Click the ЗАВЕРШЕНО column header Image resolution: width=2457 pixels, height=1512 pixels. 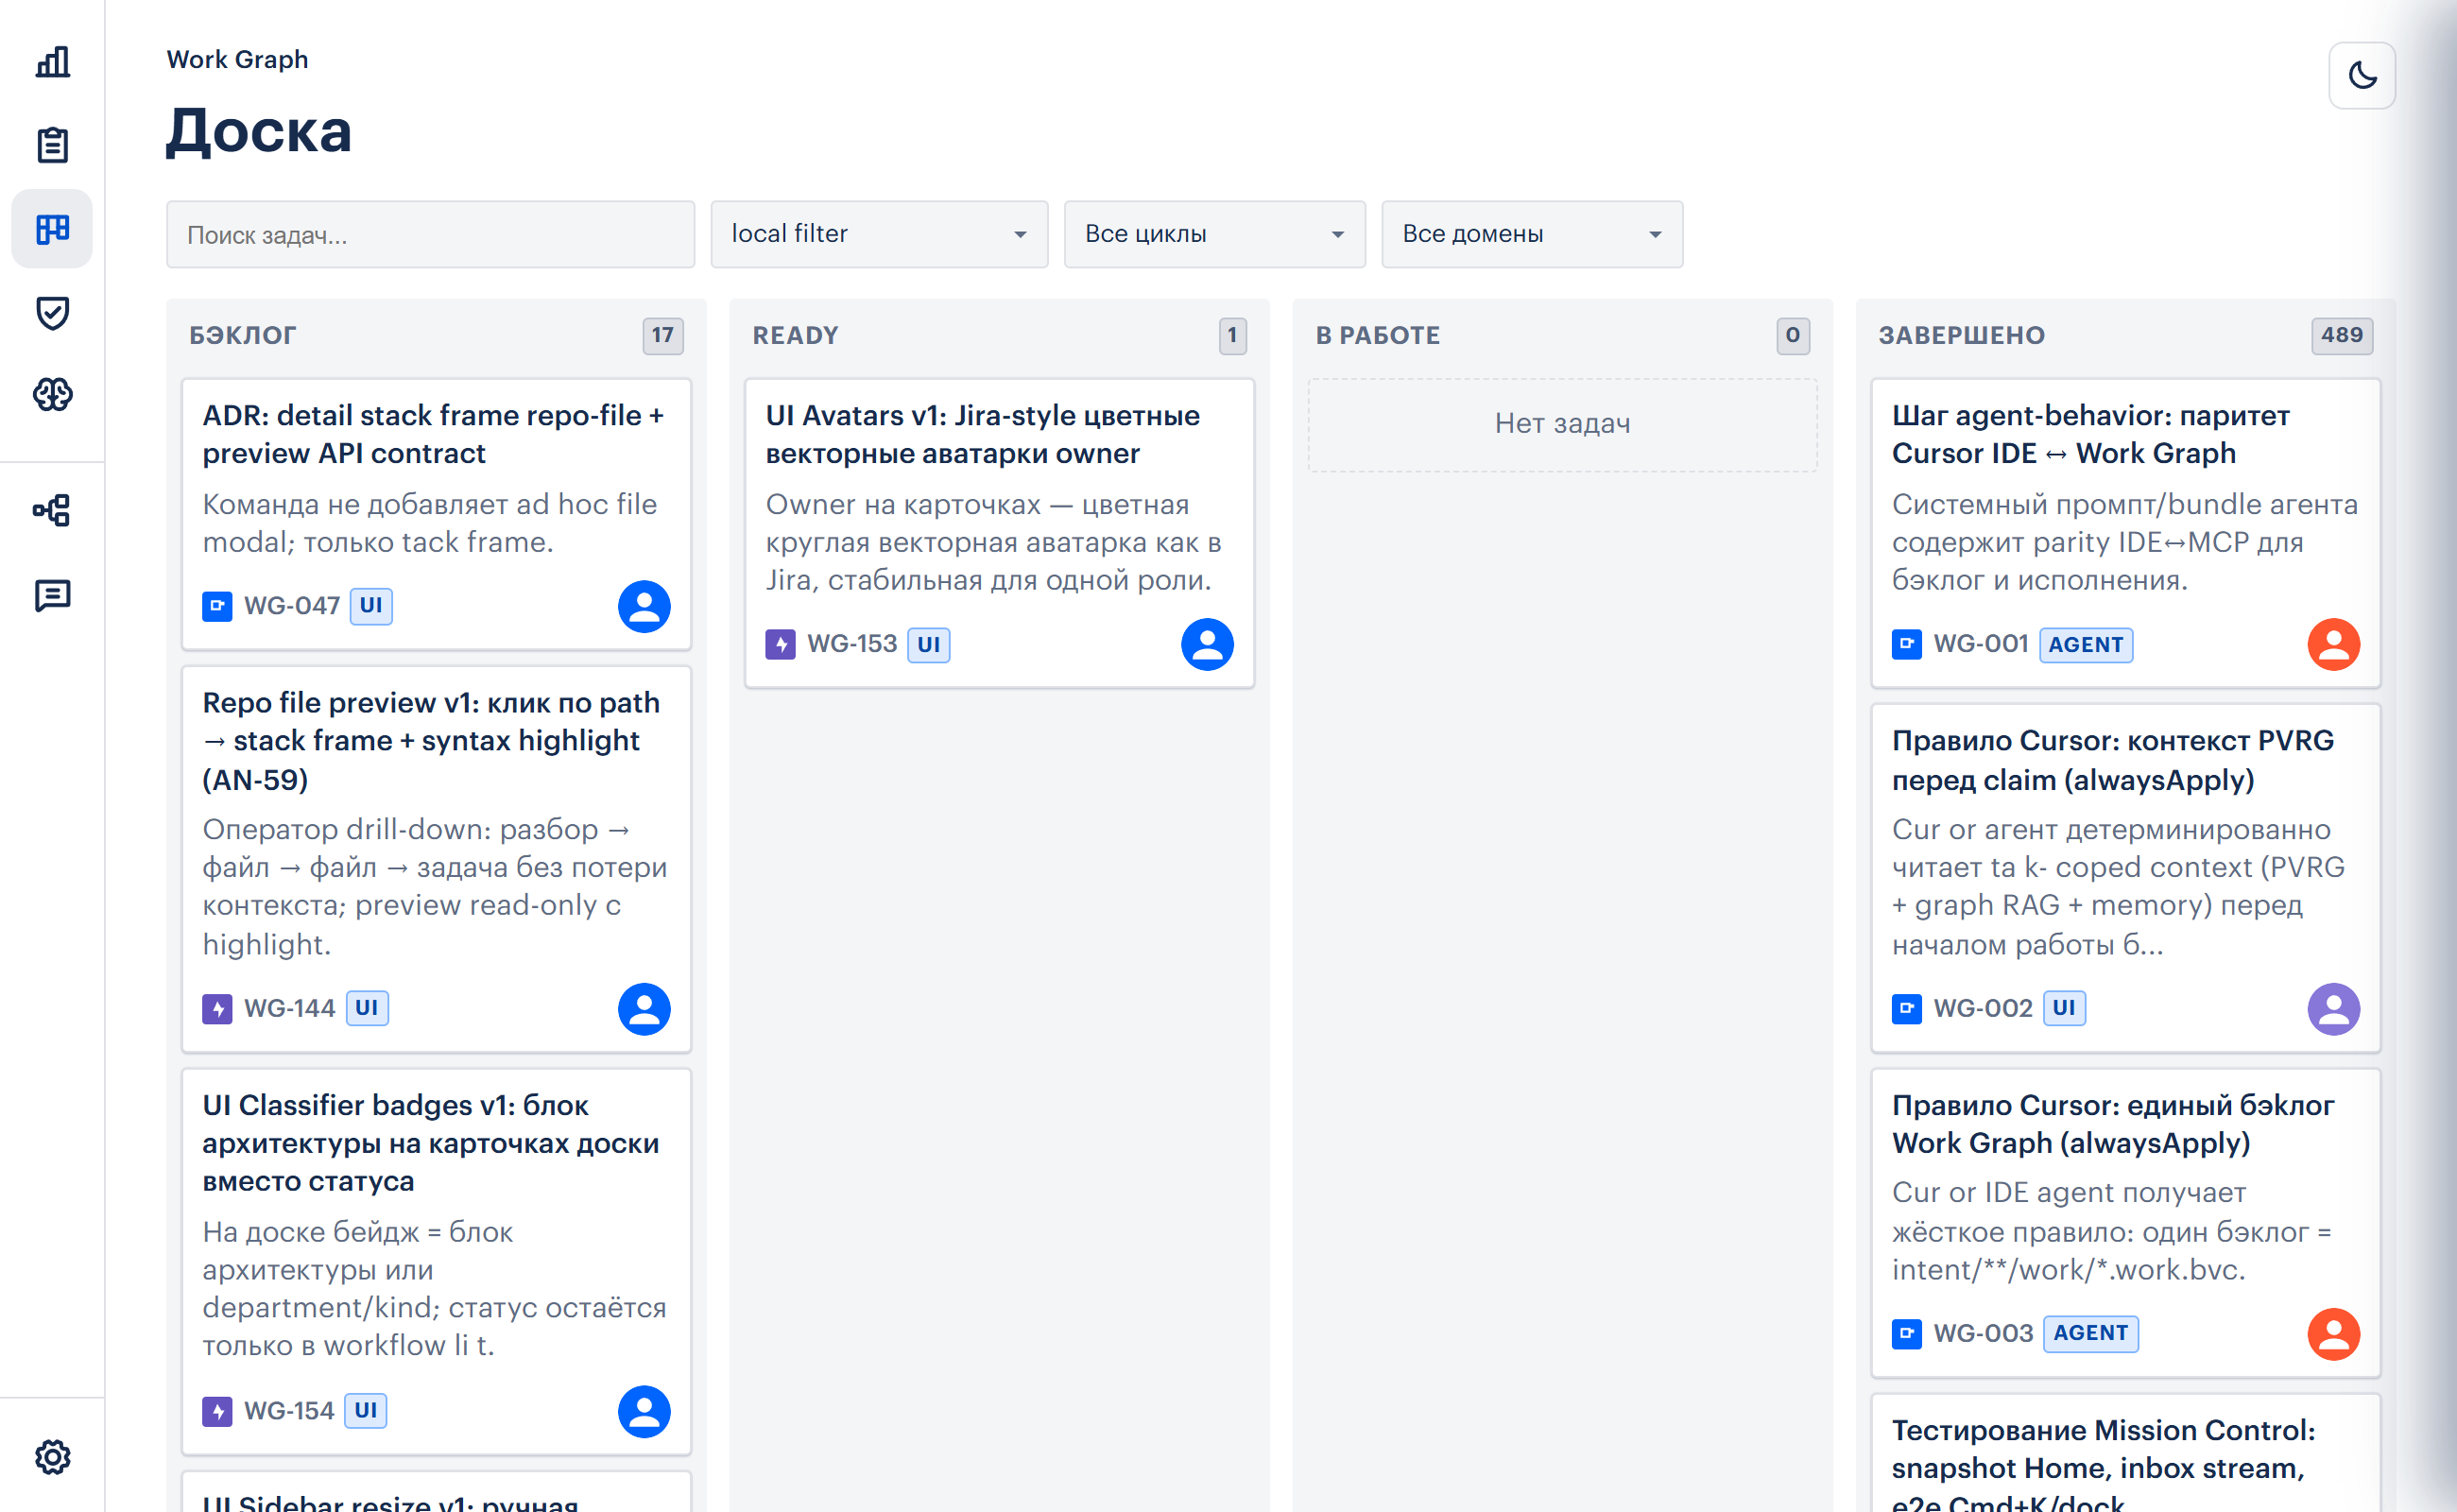pyautogui.click(x=1962, y=336)
